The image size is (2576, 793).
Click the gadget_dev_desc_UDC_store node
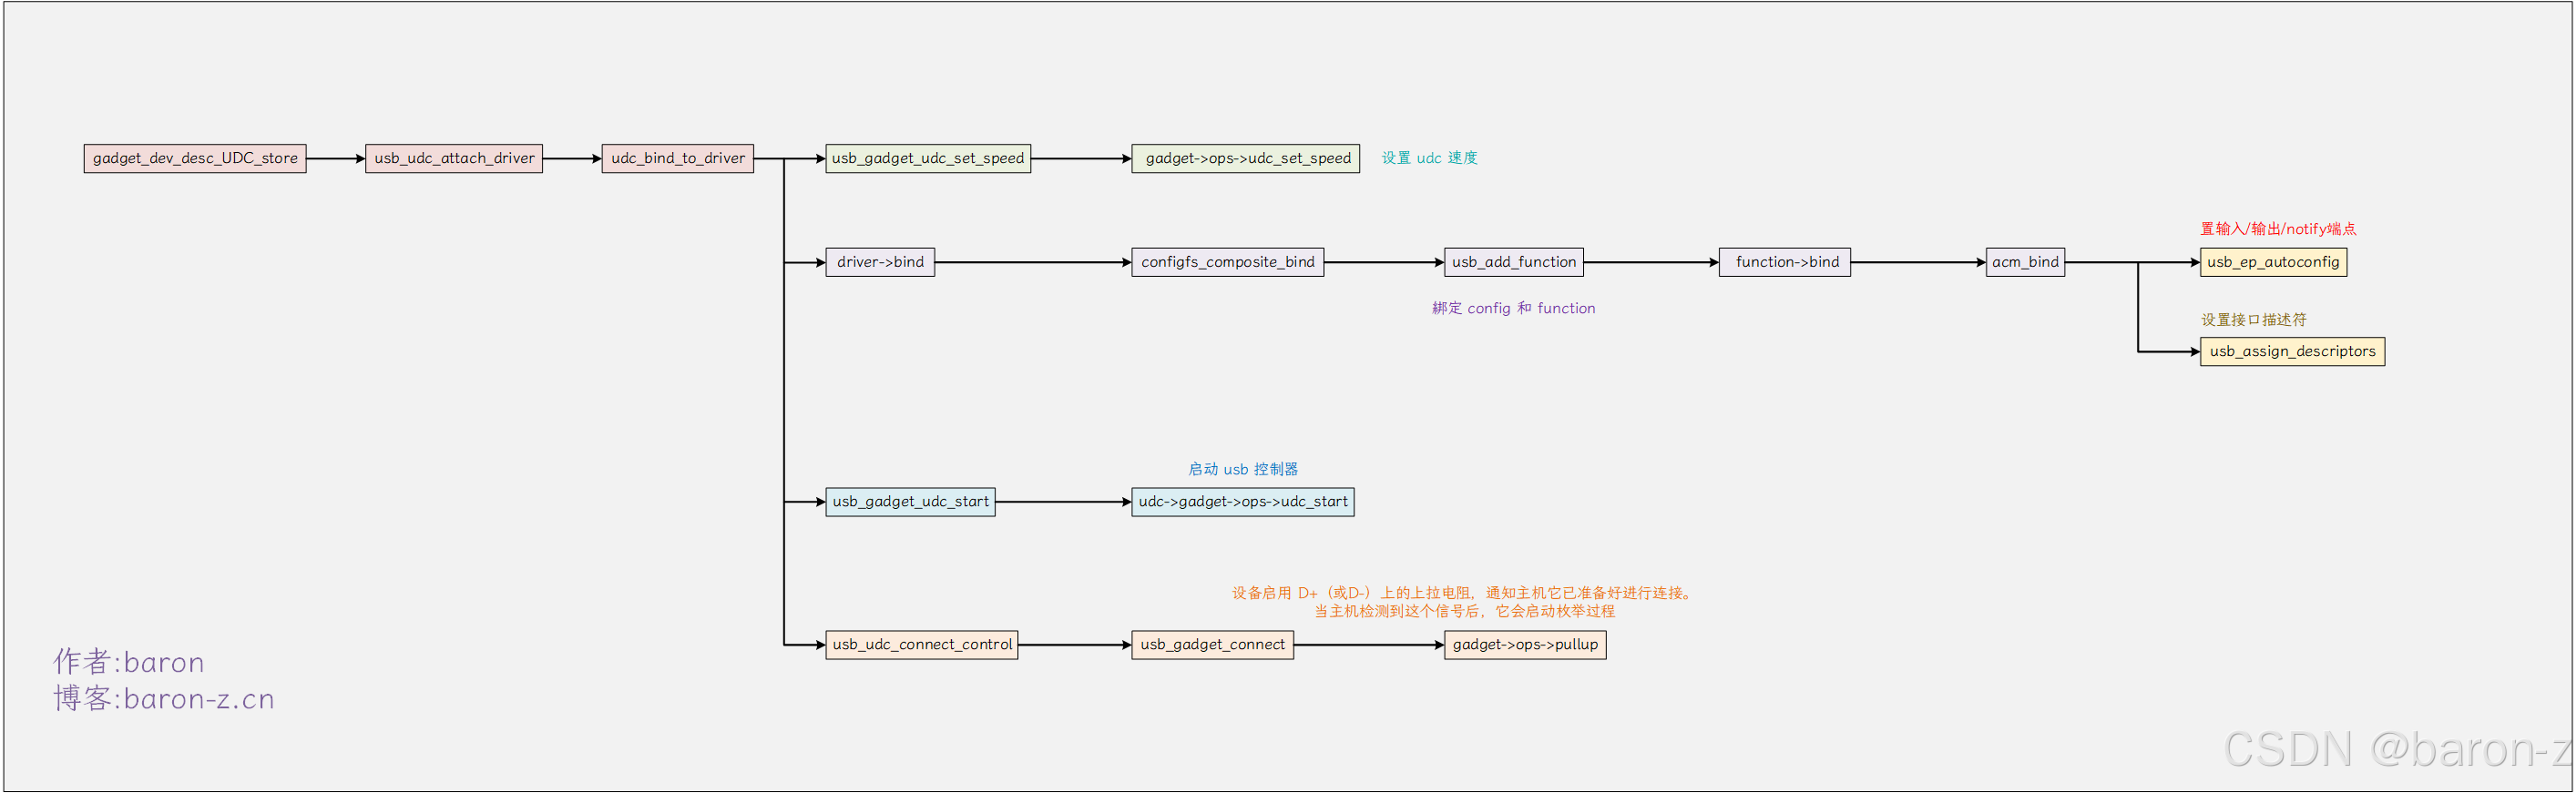pos(195,158)
